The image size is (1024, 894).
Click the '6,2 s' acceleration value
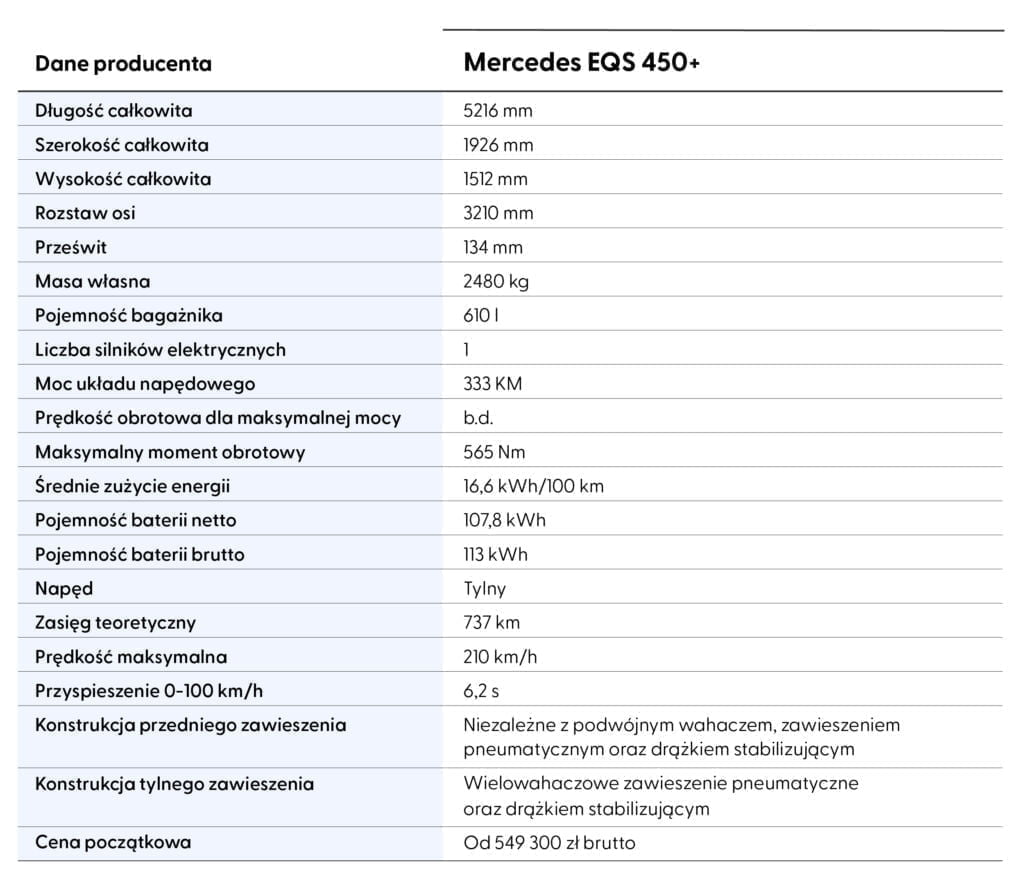pos(480,690)
